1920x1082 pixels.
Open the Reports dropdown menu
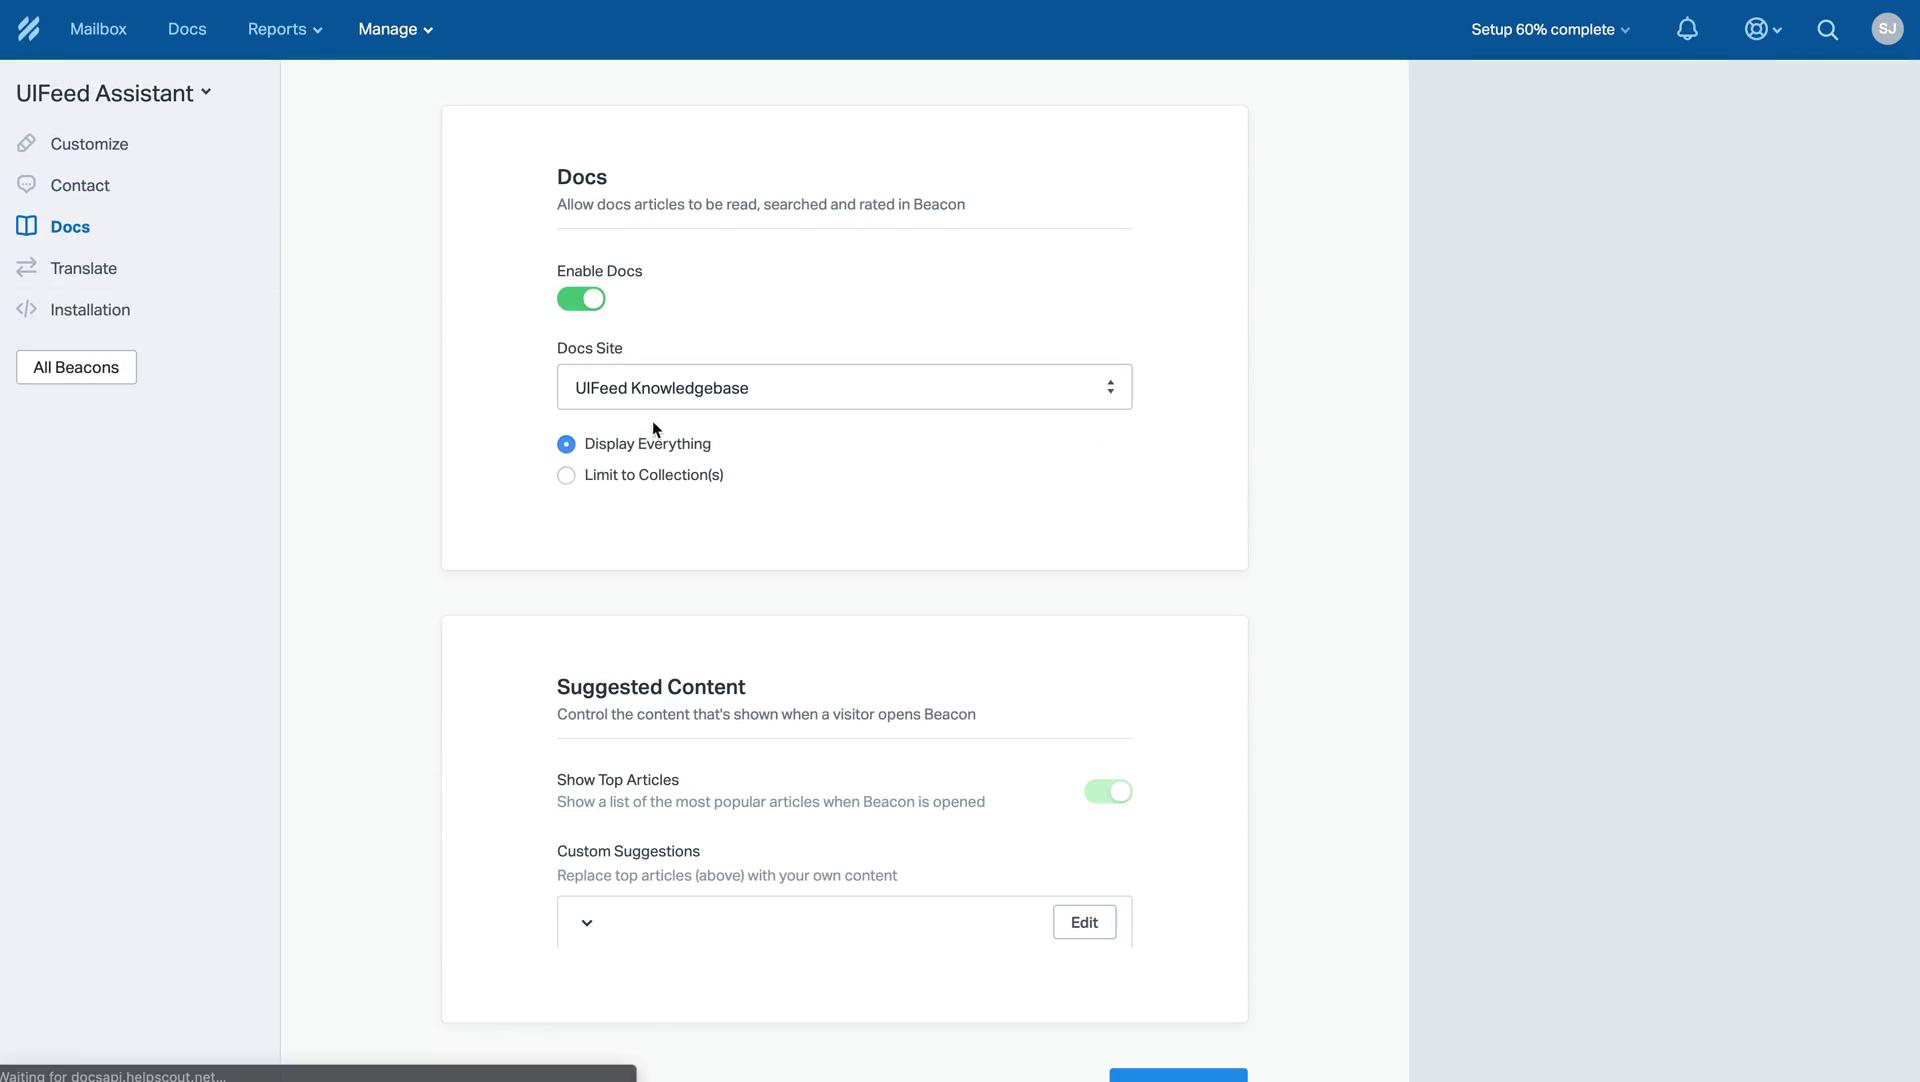(x=282, y=30)
